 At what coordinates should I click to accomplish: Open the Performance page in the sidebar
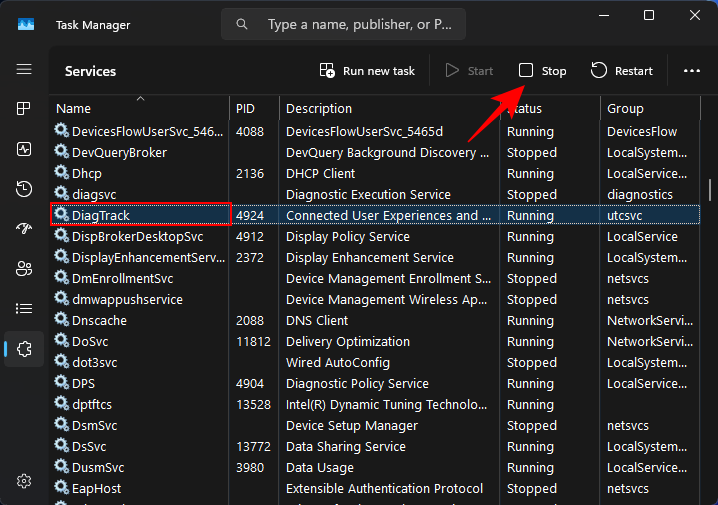(24, 149)
